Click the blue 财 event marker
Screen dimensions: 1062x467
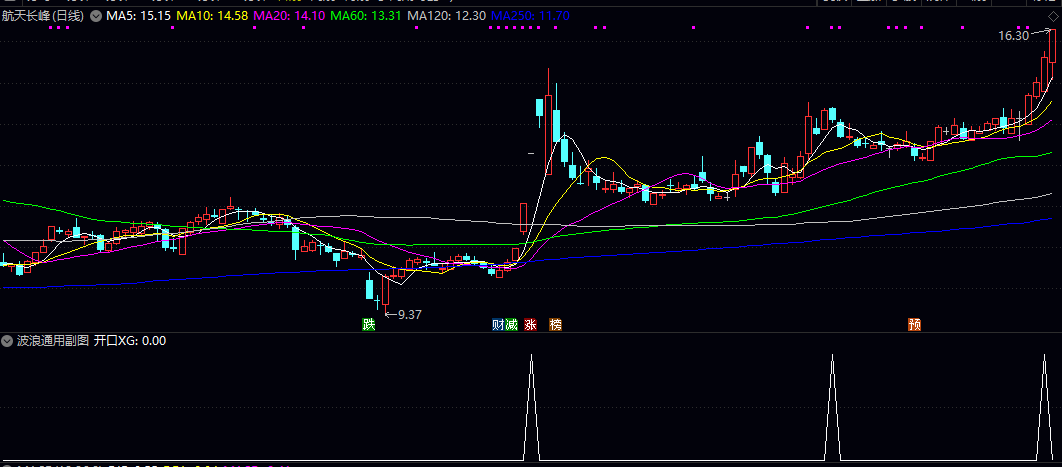(498, 324)
